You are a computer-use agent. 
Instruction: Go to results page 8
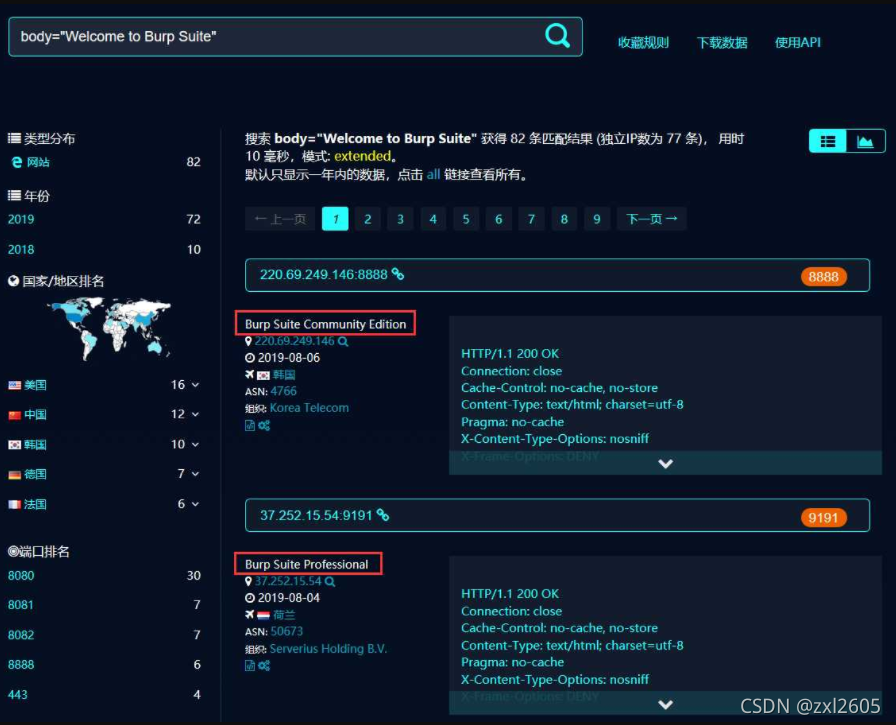565,219
